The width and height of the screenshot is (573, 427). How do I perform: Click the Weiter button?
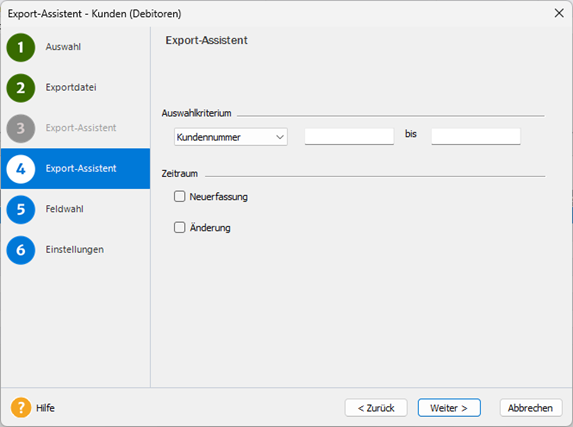(x=449, y=408)
